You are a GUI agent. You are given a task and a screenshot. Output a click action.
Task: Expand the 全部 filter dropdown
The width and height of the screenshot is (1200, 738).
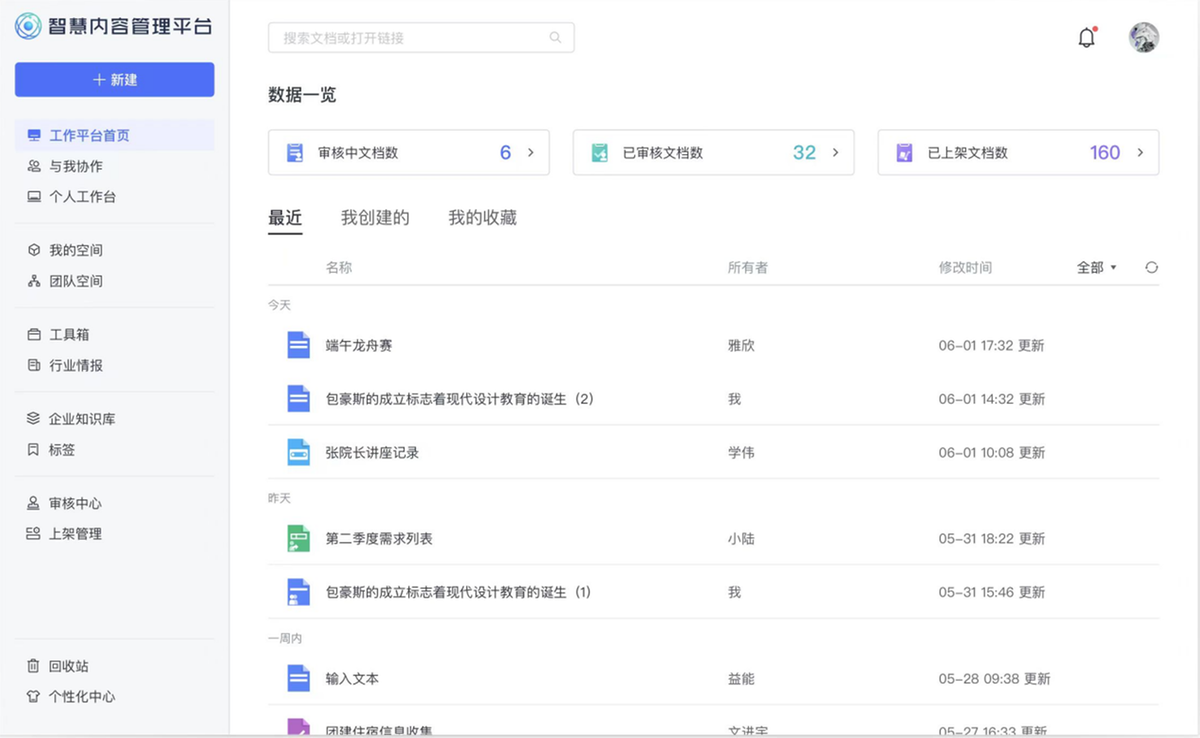click(x=1096, y=267)
